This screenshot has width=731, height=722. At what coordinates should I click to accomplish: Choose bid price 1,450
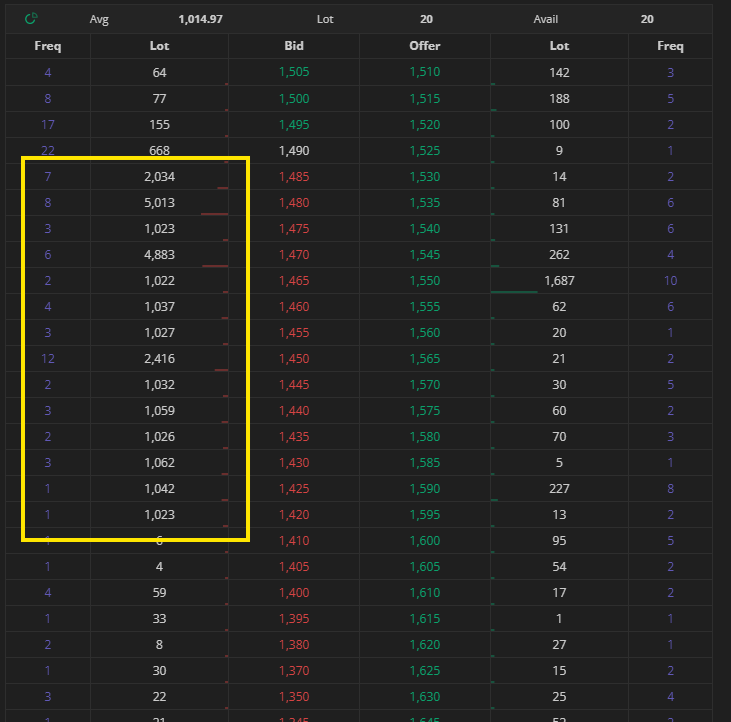click(294, 359)
